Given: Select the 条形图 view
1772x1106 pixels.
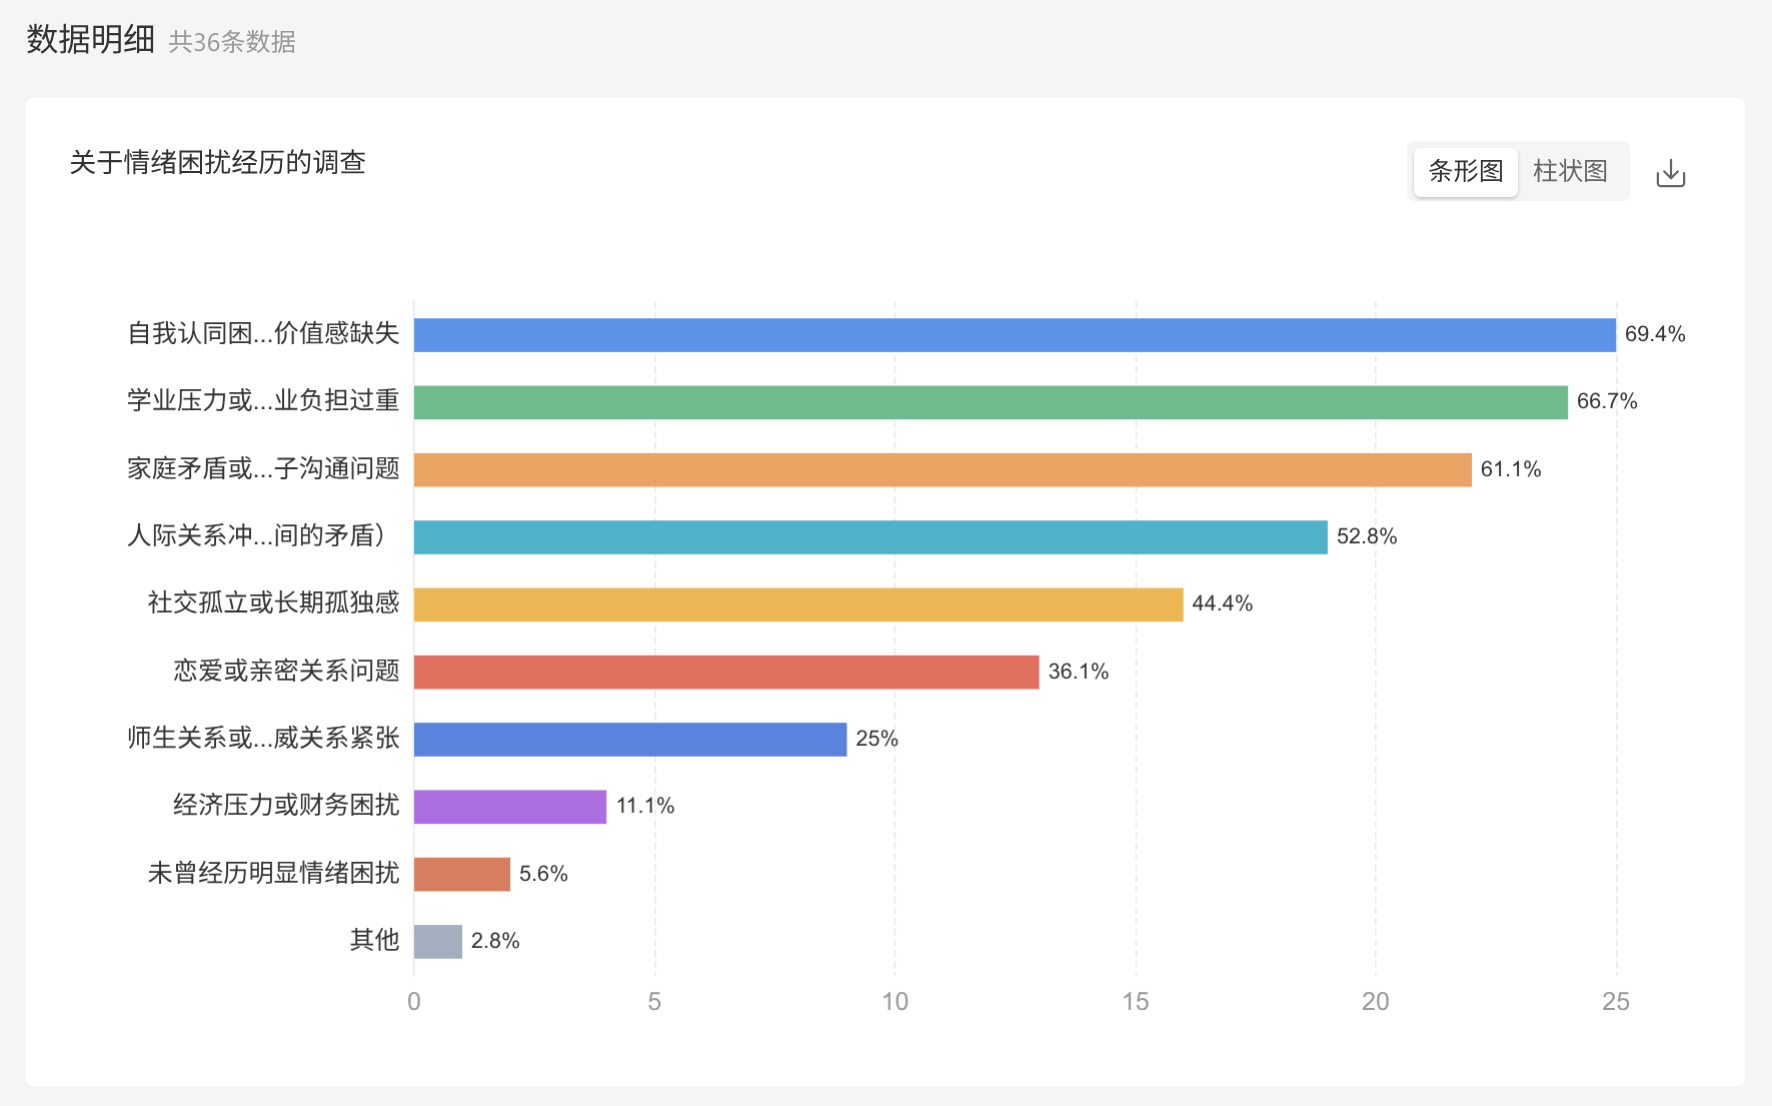Looking at the screenshot, I should 1464,171.
